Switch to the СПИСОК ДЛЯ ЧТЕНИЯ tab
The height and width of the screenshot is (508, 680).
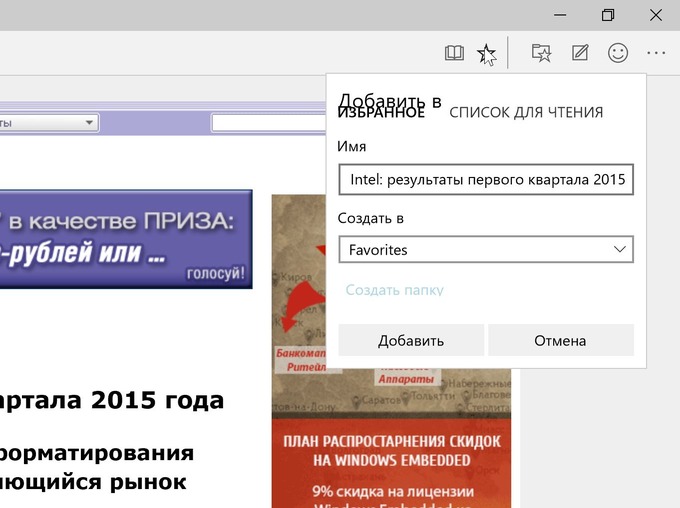point(526,112)
